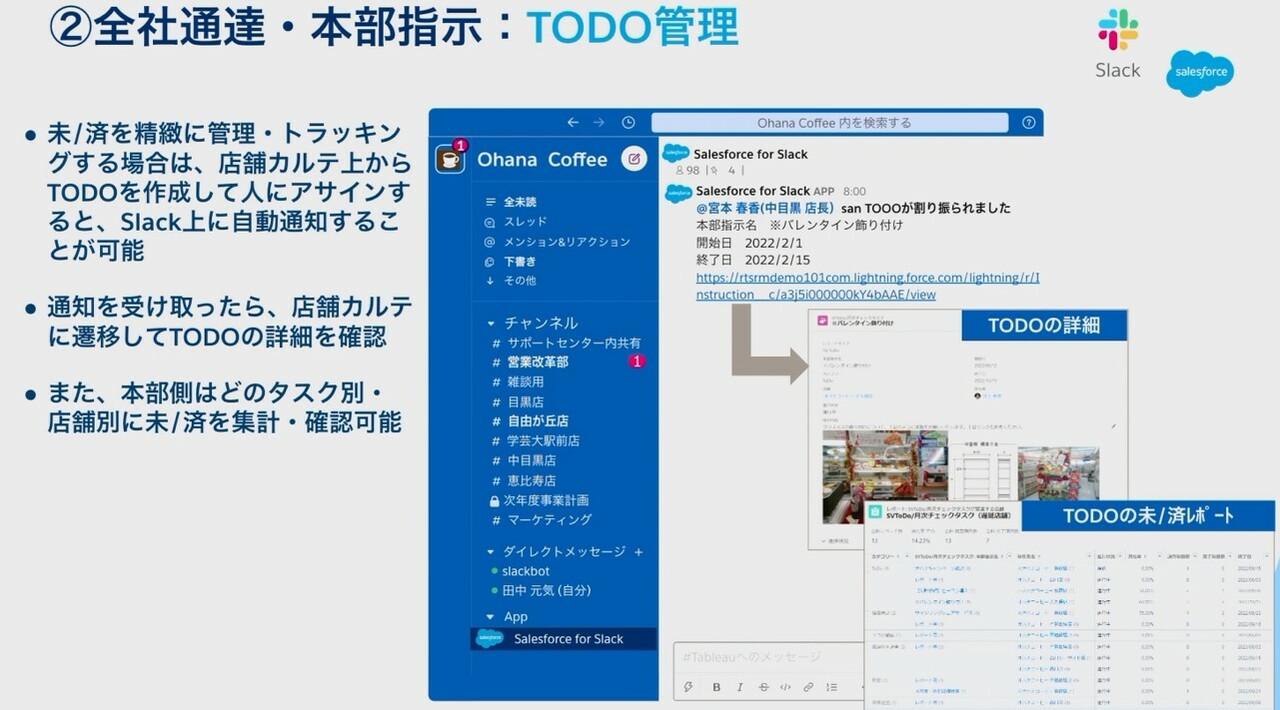Click the back arrow in Slack header
Screen dimensions: 1280x710
[573, 123]
